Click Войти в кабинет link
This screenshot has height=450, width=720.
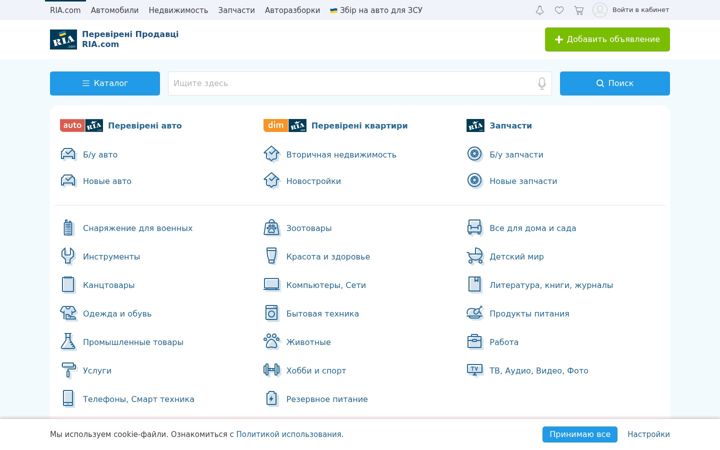click(x=640, y=10)
